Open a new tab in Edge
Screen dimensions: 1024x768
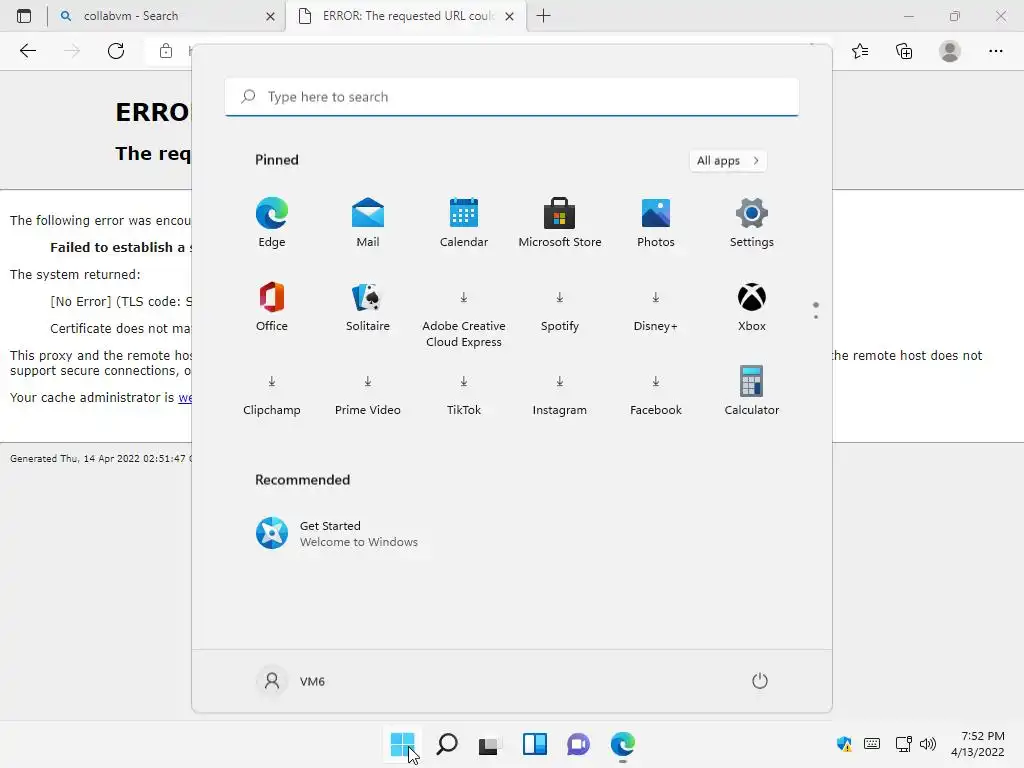[x=543, y=16]
